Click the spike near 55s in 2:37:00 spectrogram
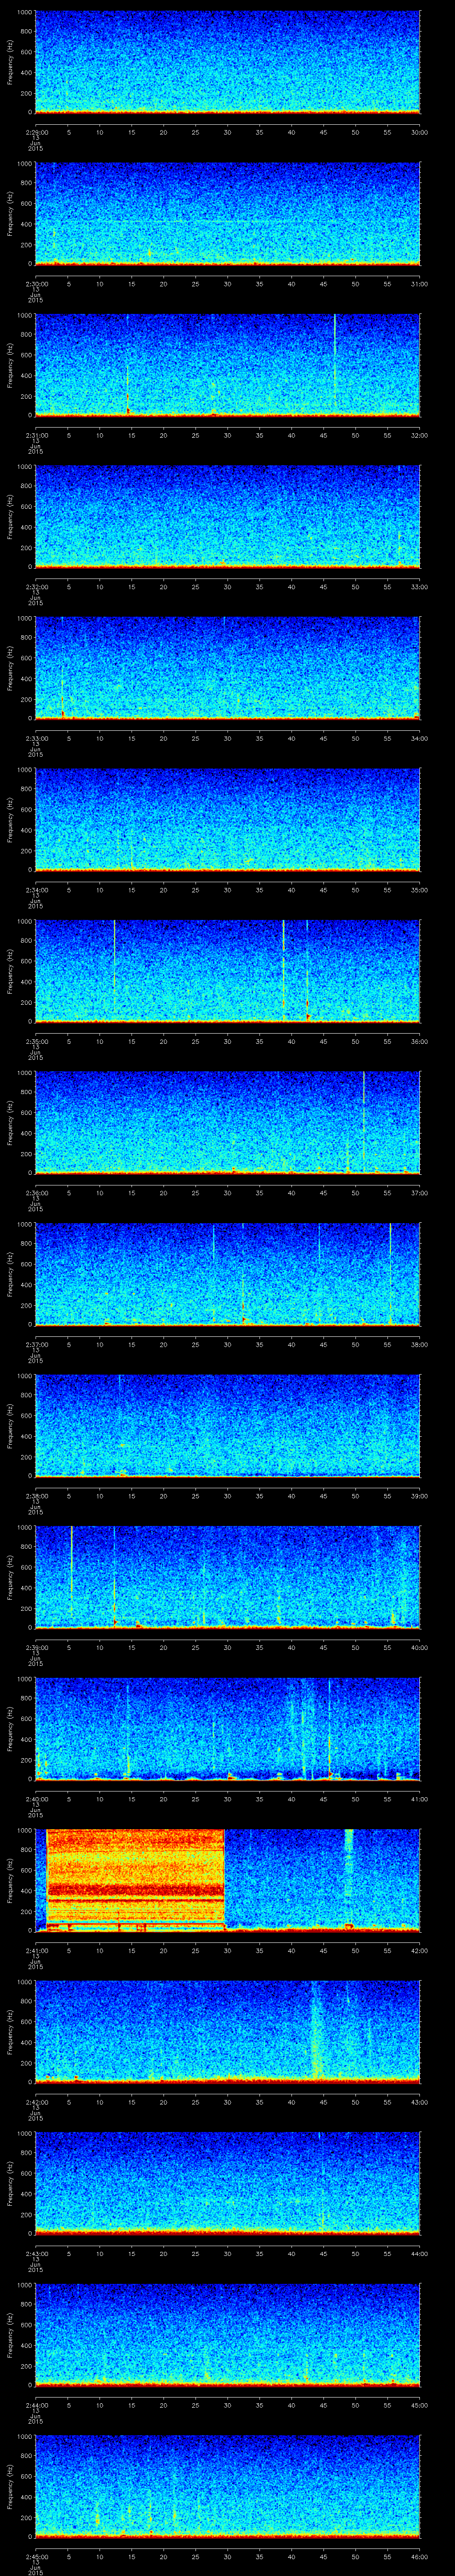Screen dimensions: 455x2576 (x=390, y=1273)
